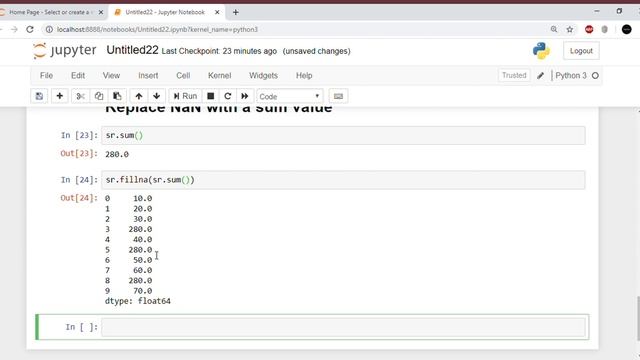The image size is (640, 360).
Task: Copy selected cells icon
Action: (99, 96)
